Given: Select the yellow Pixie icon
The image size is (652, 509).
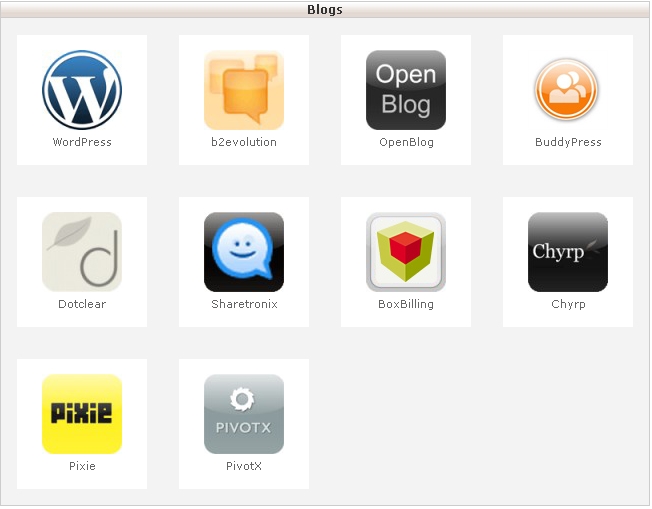Looking at the screenshot, I should point(82,414).
